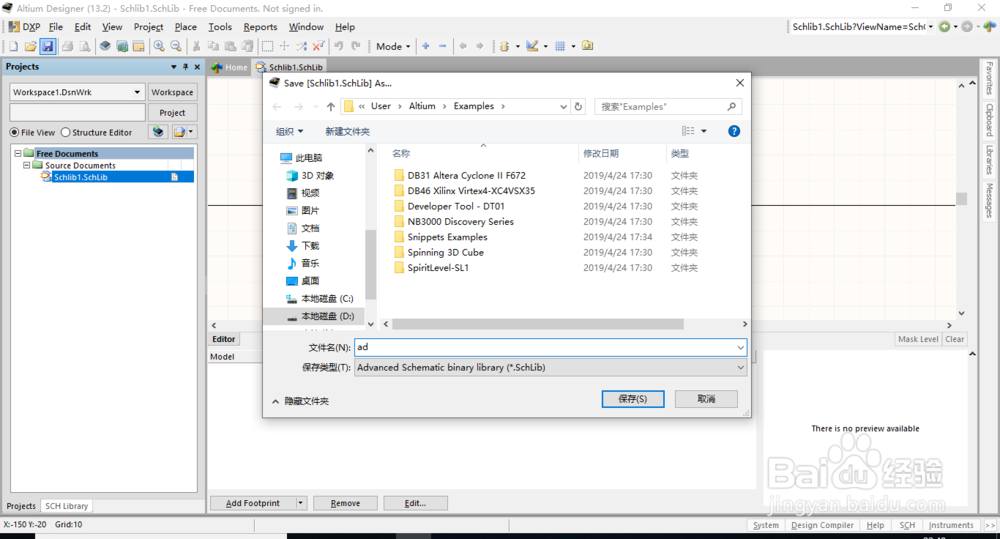Viewport: 1000px width, 539px height.
Task: Click the blue help icon in save dialog
Action: pos(734,131)
